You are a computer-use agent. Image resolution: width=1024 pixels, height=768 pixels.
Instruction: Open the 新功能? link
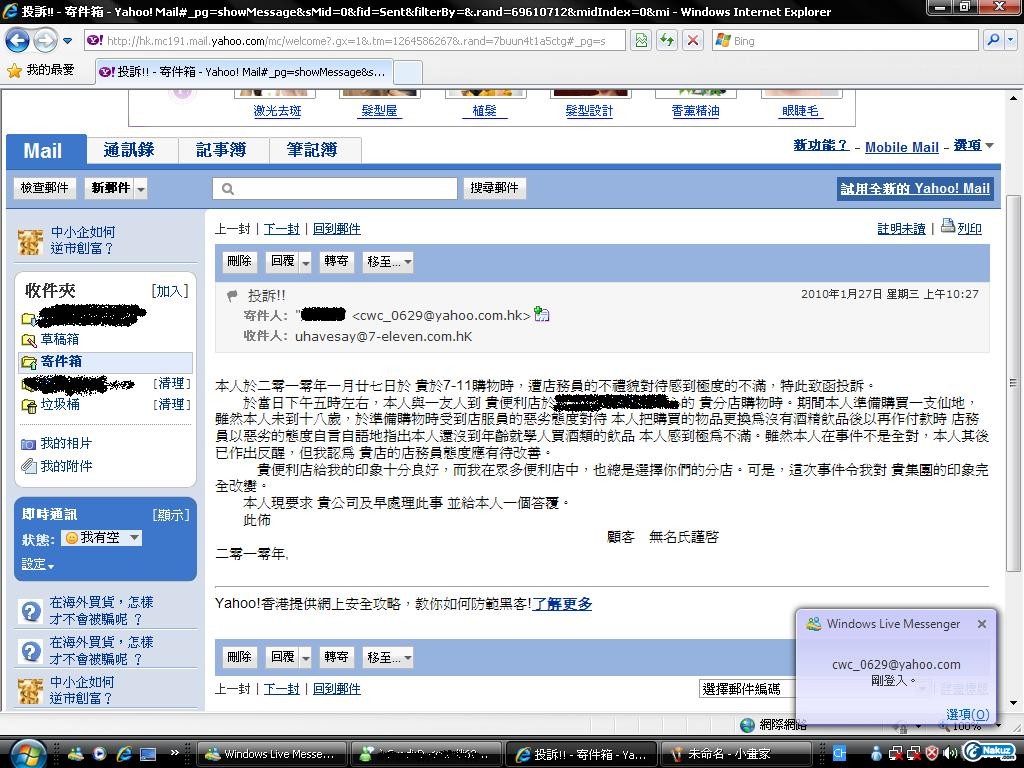(x=821, y=146)
